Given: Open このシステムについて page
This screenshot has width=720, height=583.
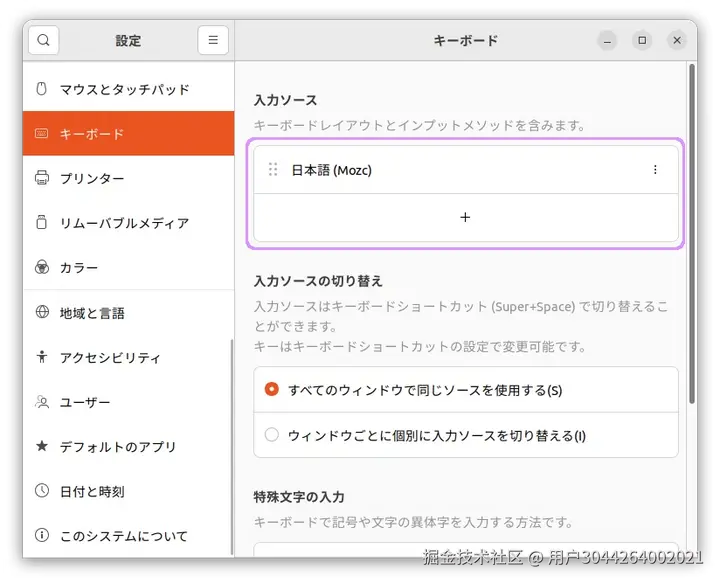Looking at the screenshot, I should click(129, 536).
